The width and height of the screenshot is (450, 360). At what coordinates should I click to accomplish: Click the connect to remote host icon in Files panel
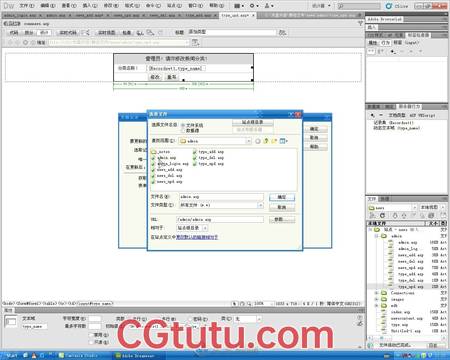373,215
